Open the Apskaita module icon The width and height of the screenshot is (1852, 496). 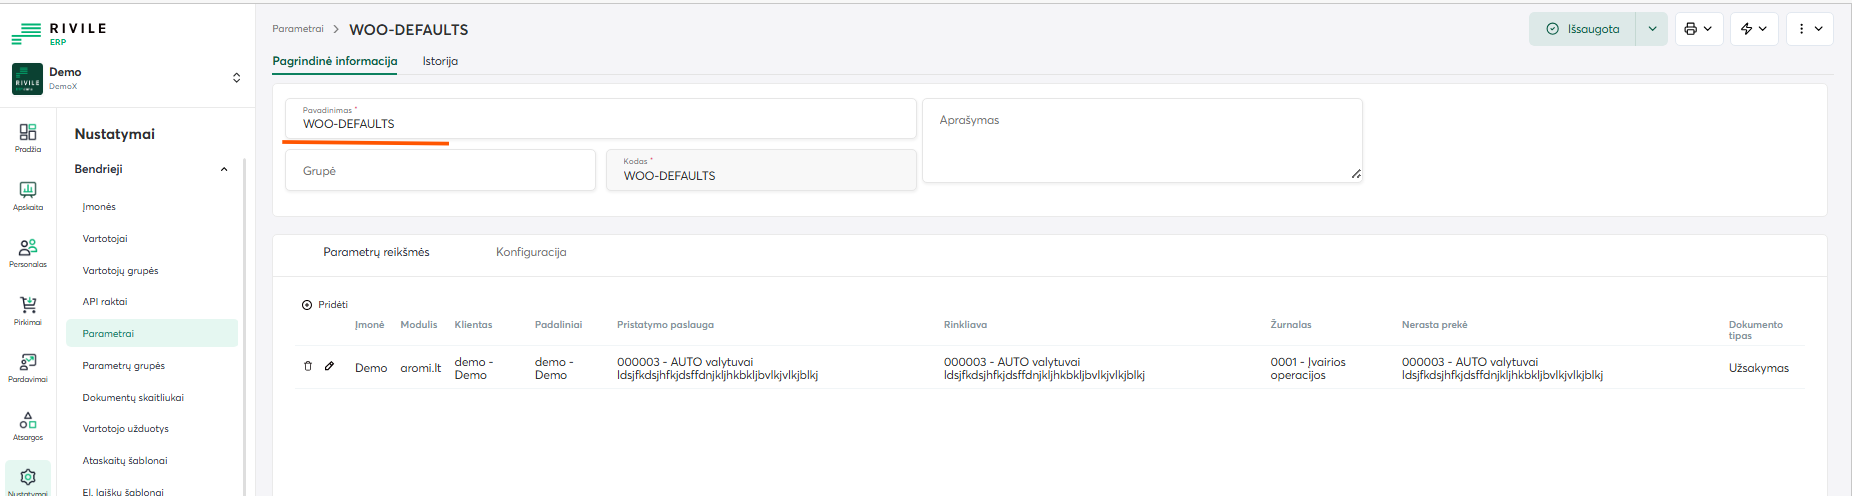(28, 194)
